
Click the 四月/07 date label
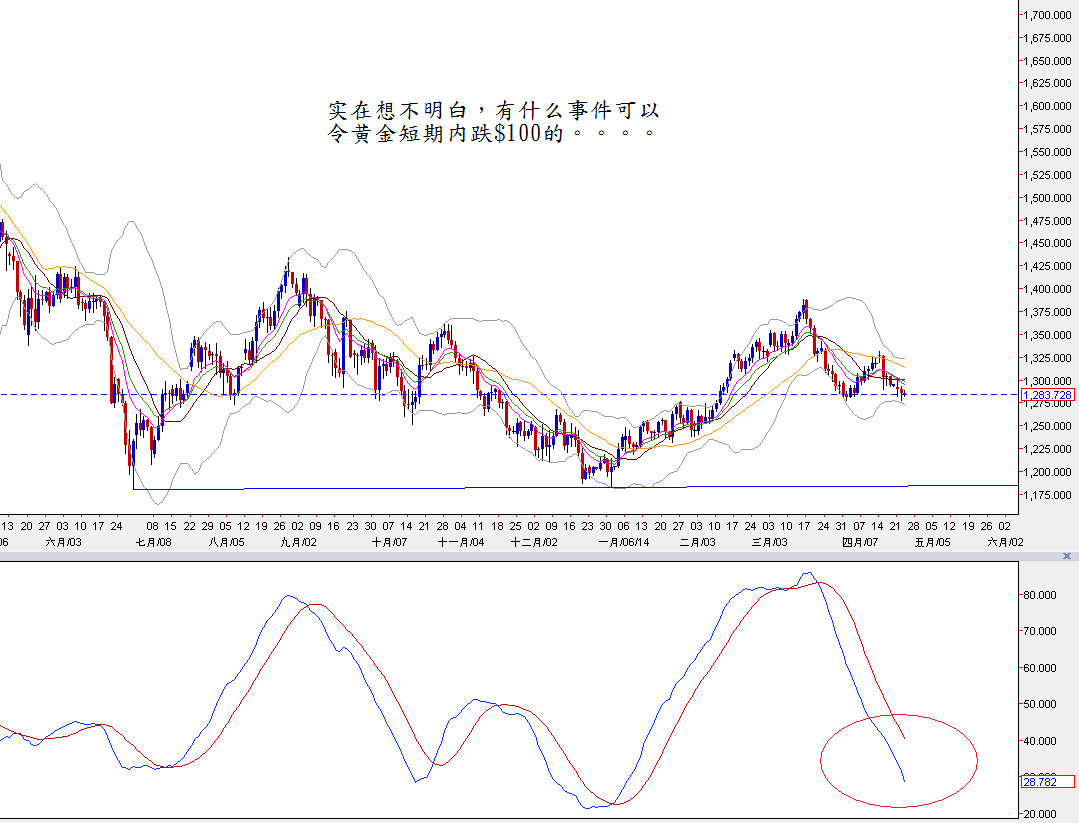(x=860, y=542)
